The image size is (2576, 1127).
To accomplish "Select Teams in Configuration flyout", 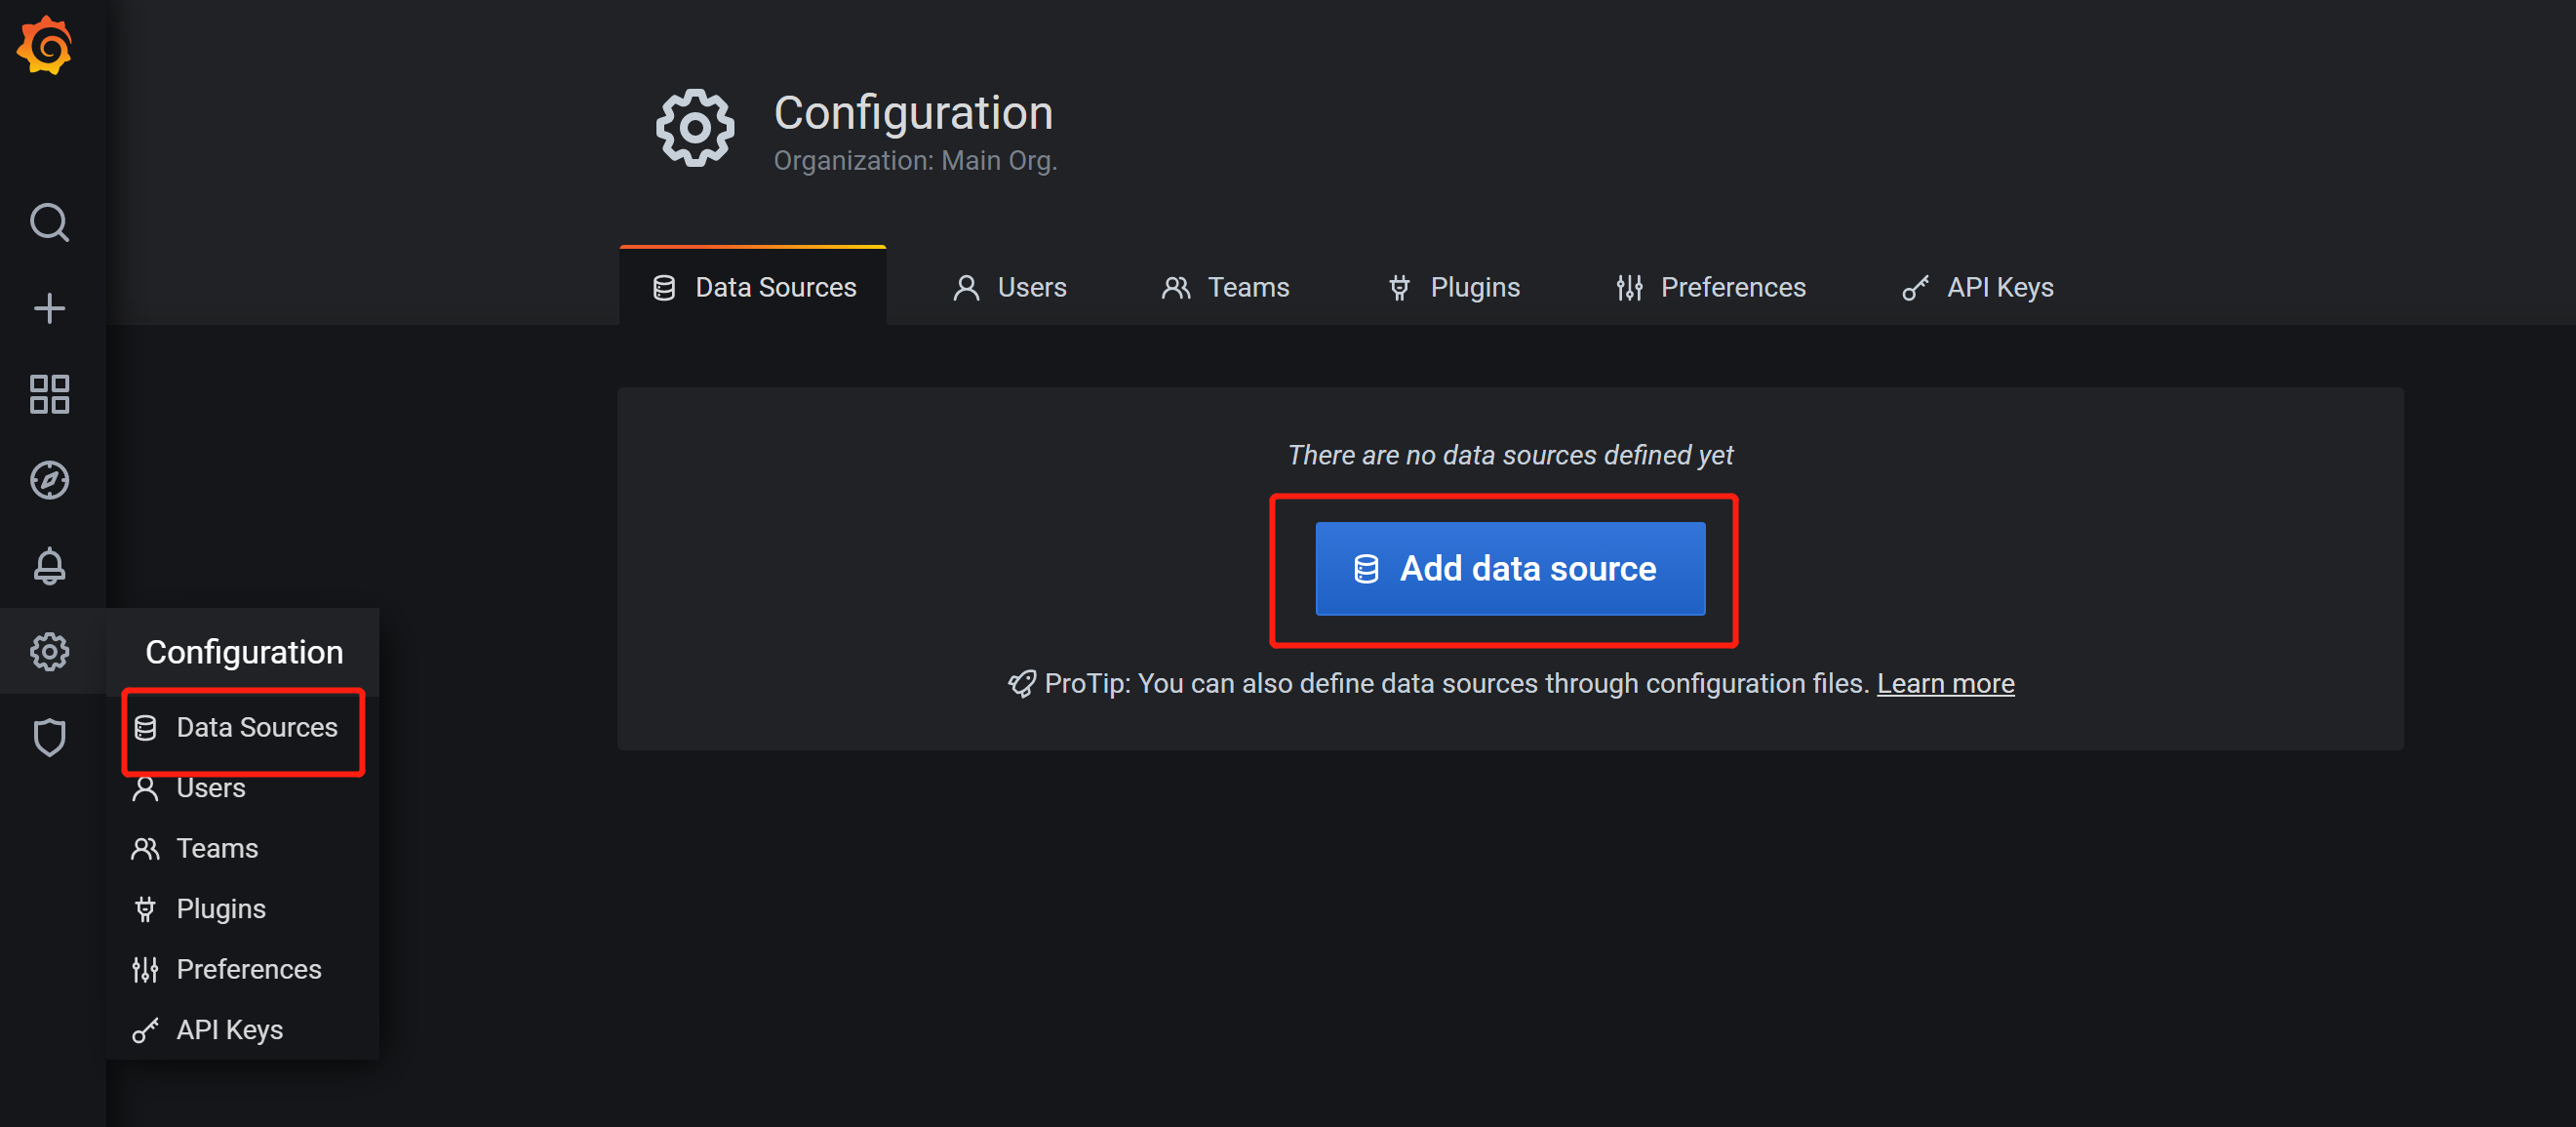I will pos(243,848).
